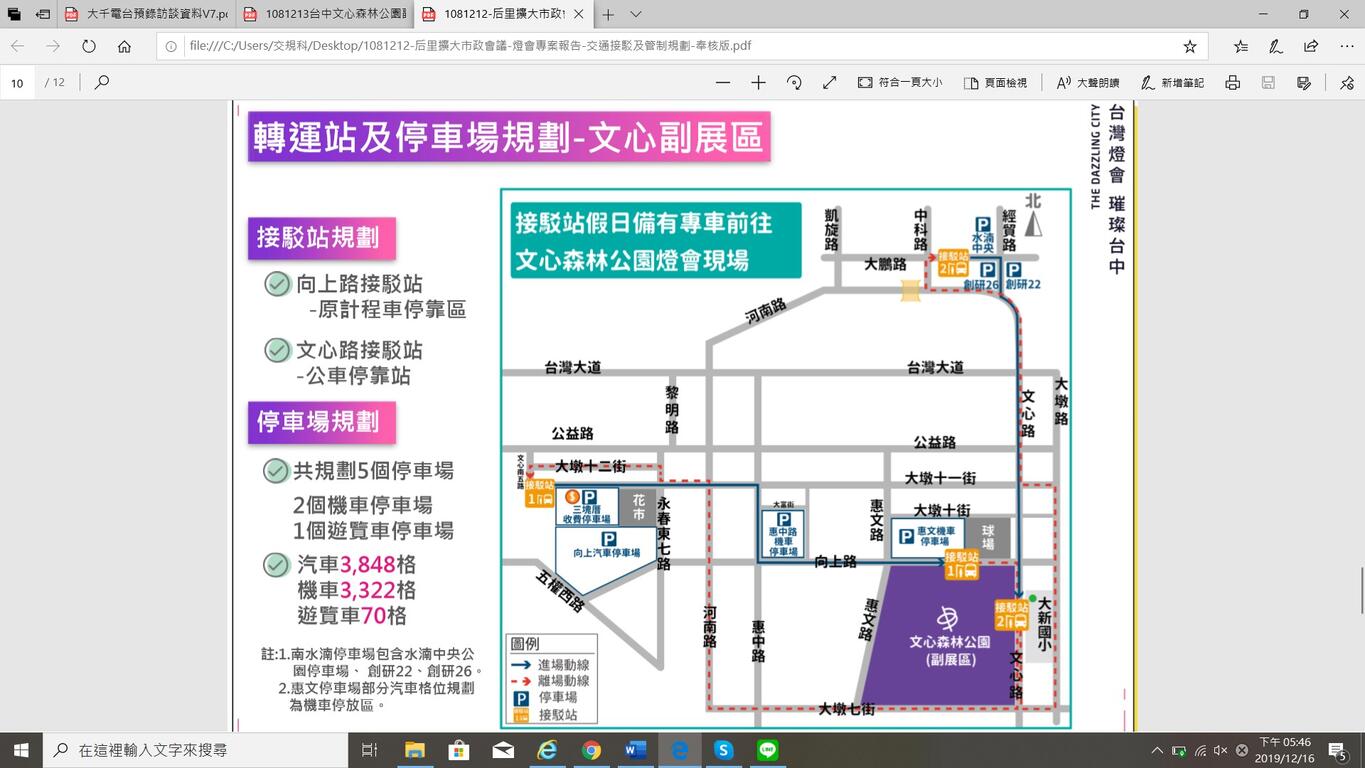Click the page number field showing 10

[17, 82]
